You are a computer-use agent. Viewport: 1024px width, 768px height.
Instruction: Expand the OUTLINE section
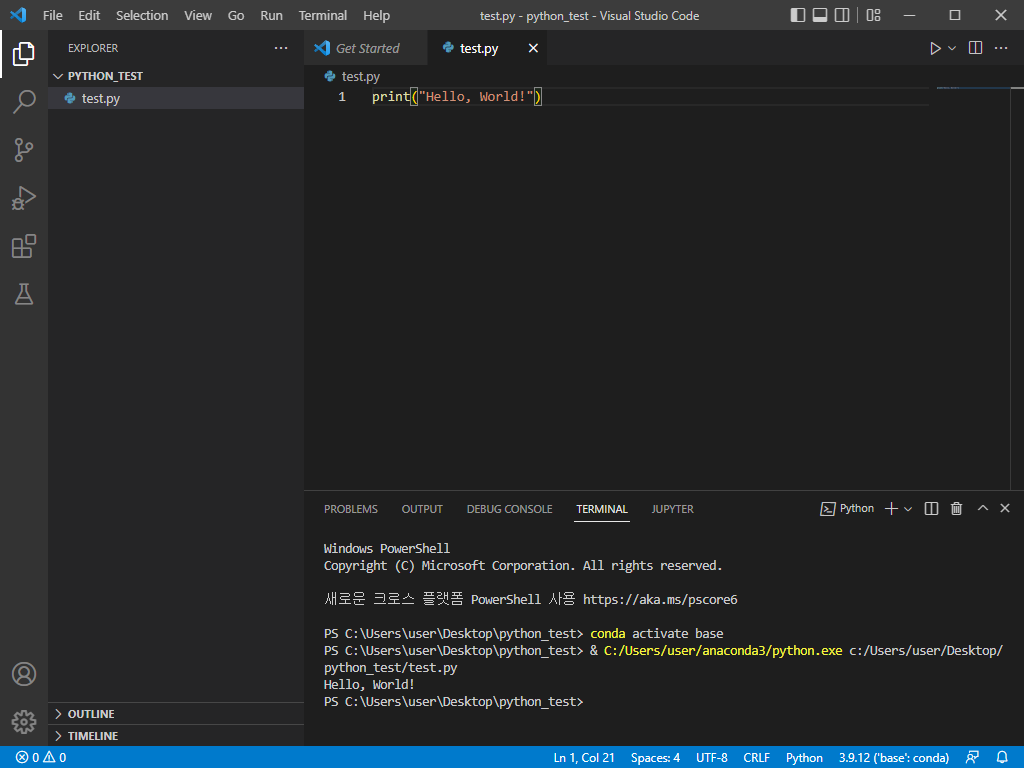(x=176, y=714)
